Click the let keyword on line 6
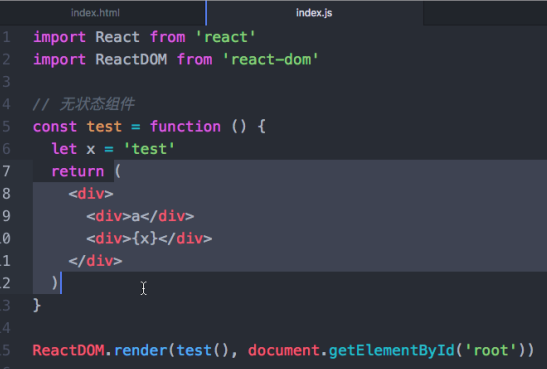 pyautogui.click(x=64, y=149)
